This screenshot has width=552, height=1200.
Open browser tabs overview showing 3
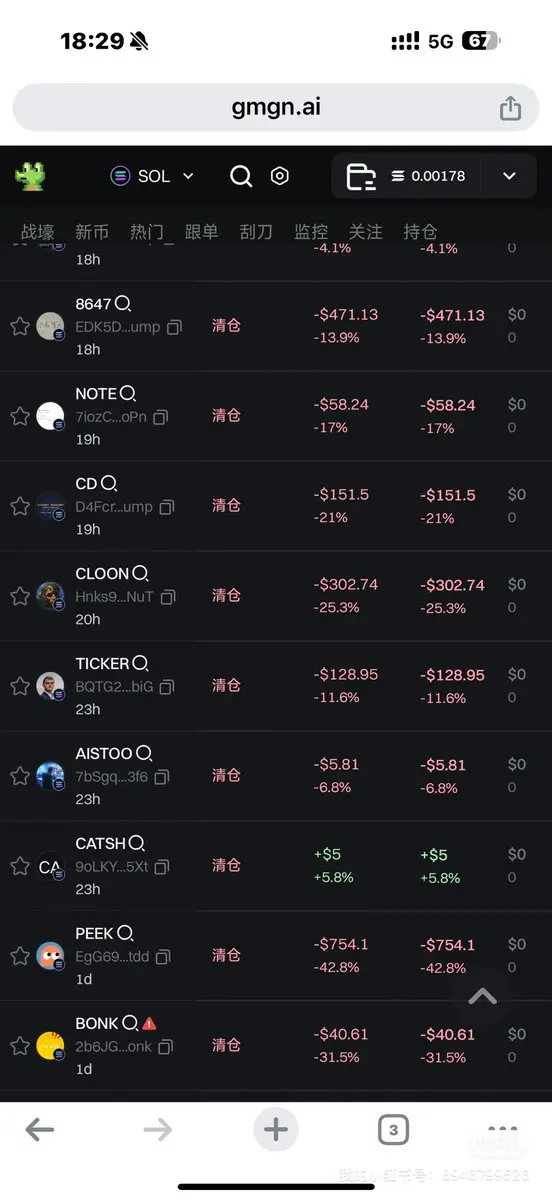point(393,1131)
